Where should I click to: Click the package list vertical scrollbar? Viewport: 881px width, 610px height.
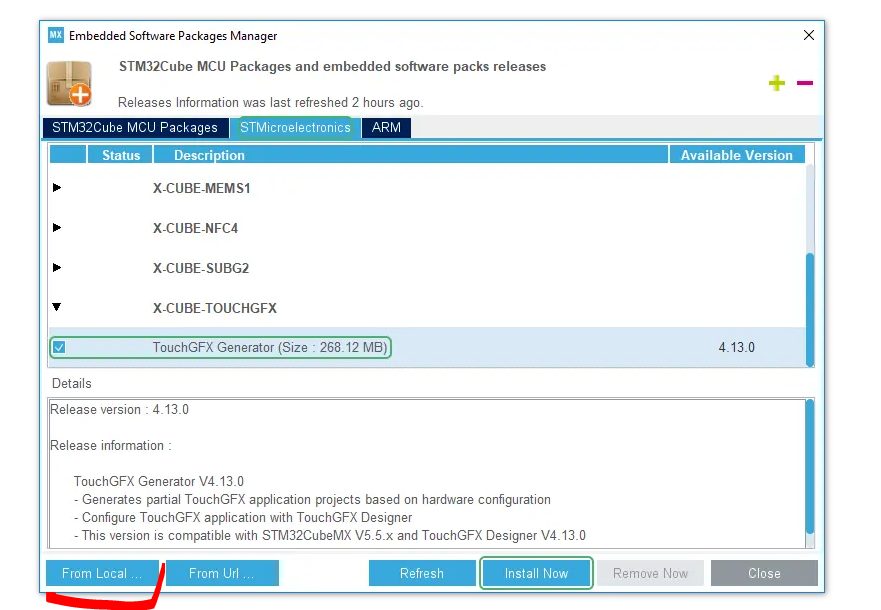tap(810, 310)
